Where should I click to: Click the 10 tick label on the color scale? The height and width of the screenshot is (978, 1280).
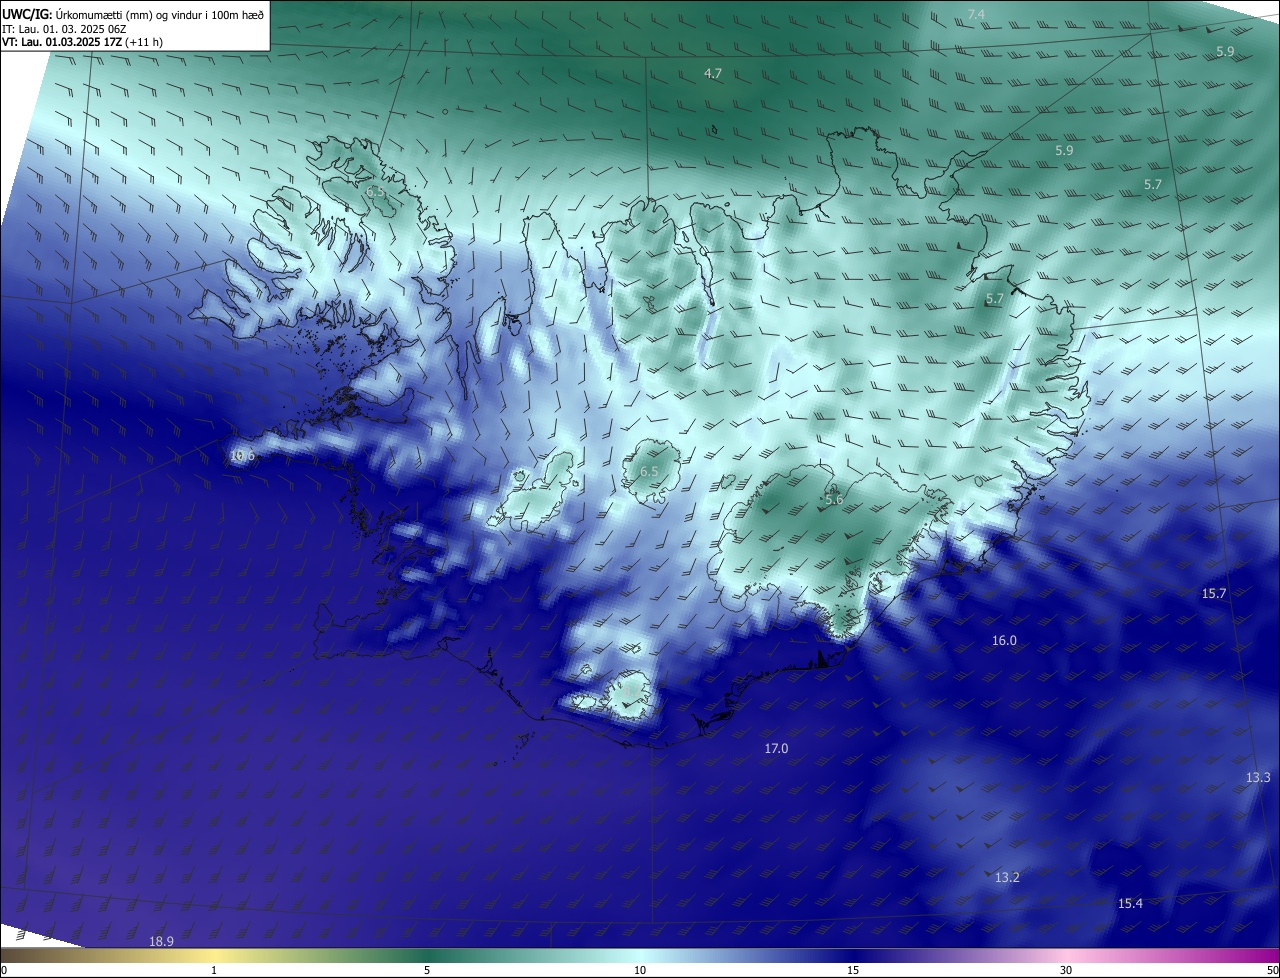(x=640, y=970)
